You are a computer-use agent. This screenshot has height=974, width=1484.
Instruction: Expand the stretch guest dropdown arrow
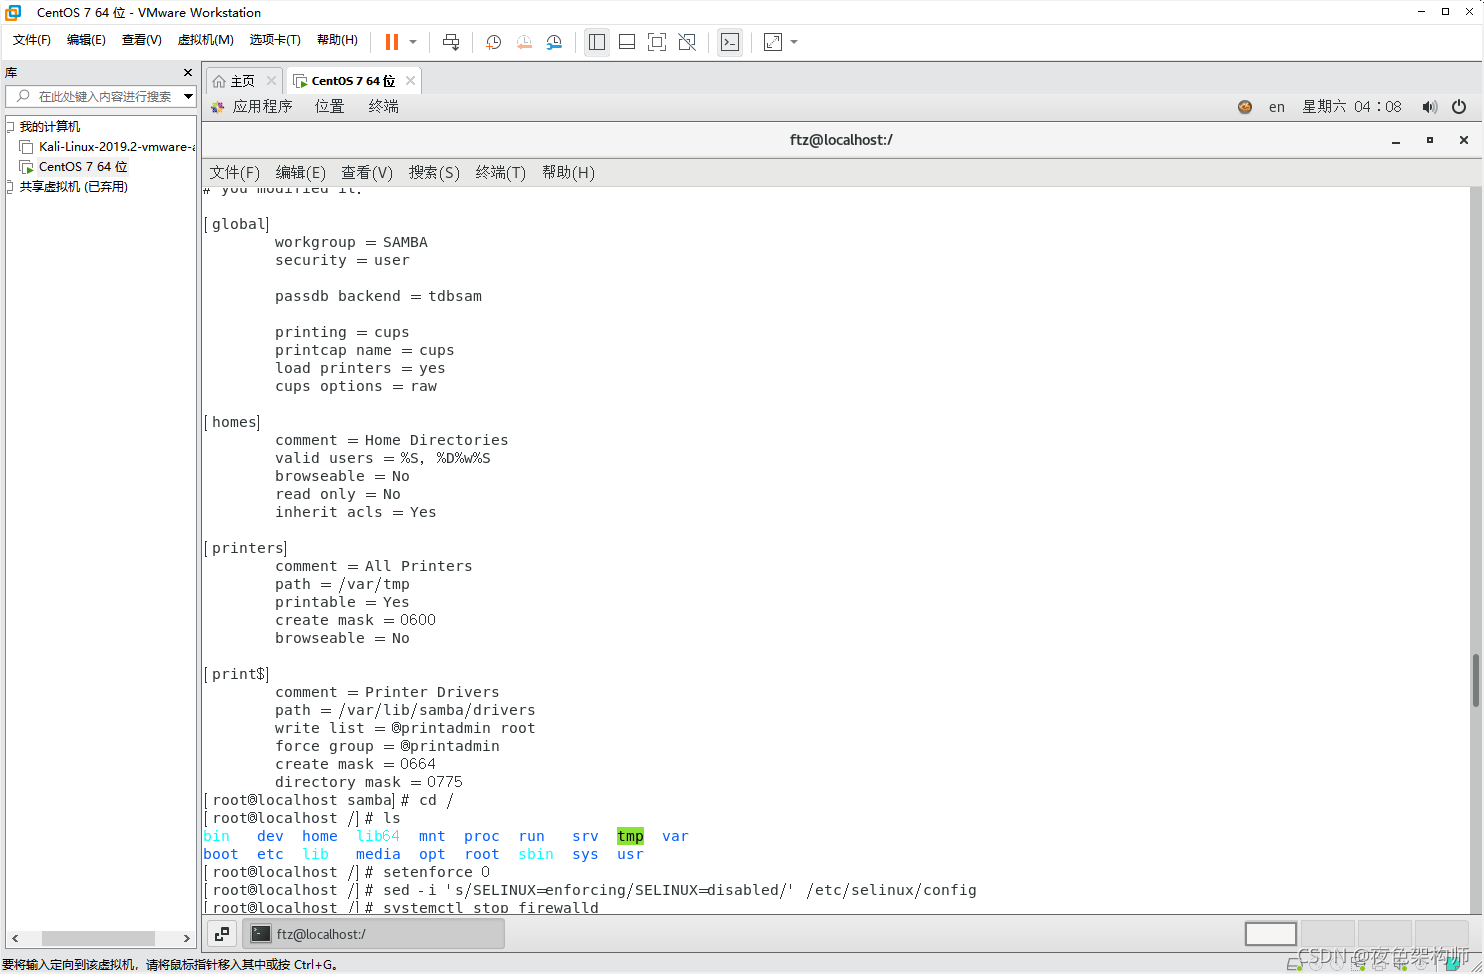[x=794, y=42]
